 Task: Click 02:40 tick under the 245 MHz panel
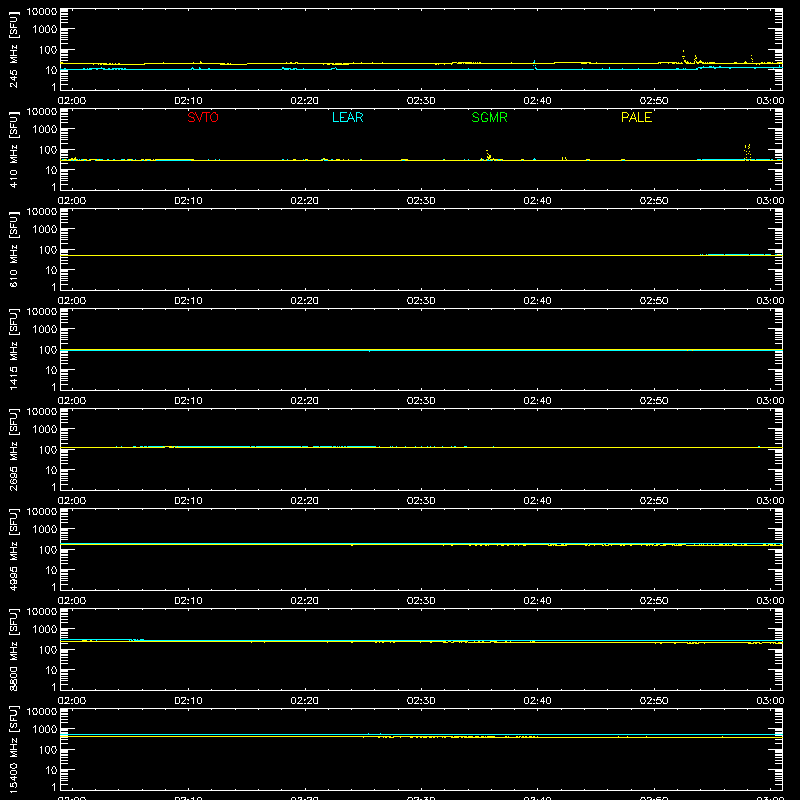tap(537, 101)
